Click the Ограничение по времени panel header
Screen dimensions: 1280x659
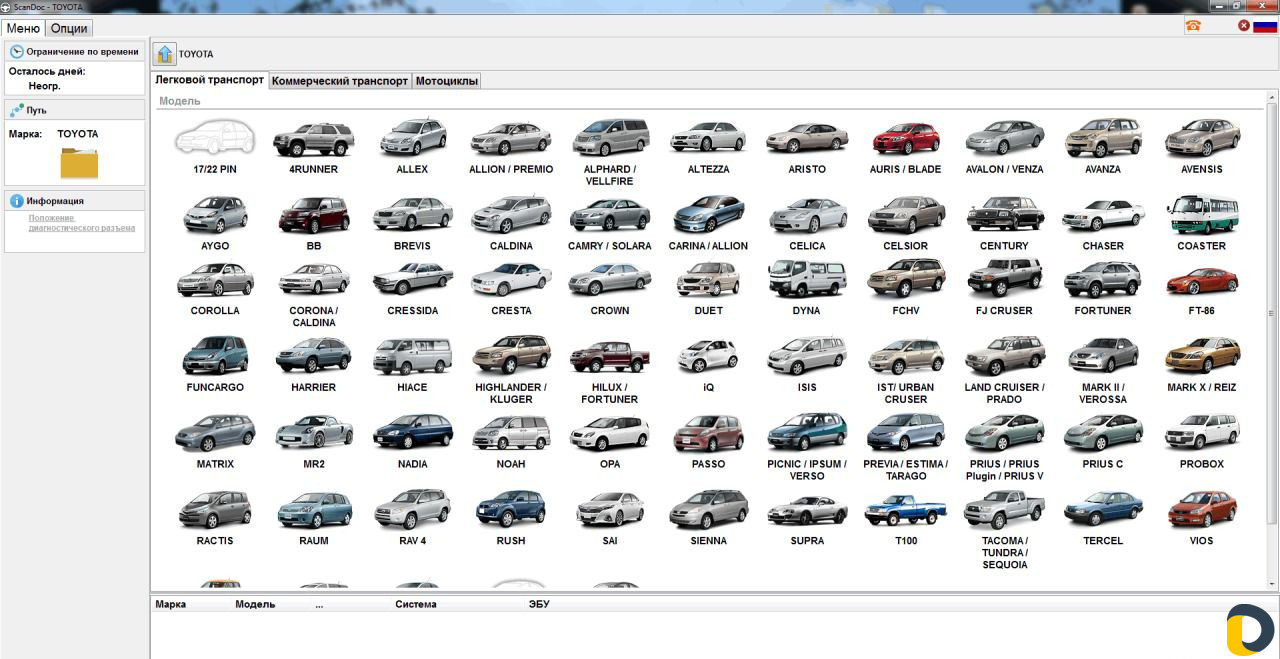pyautogui.click(x=75, y=51)
